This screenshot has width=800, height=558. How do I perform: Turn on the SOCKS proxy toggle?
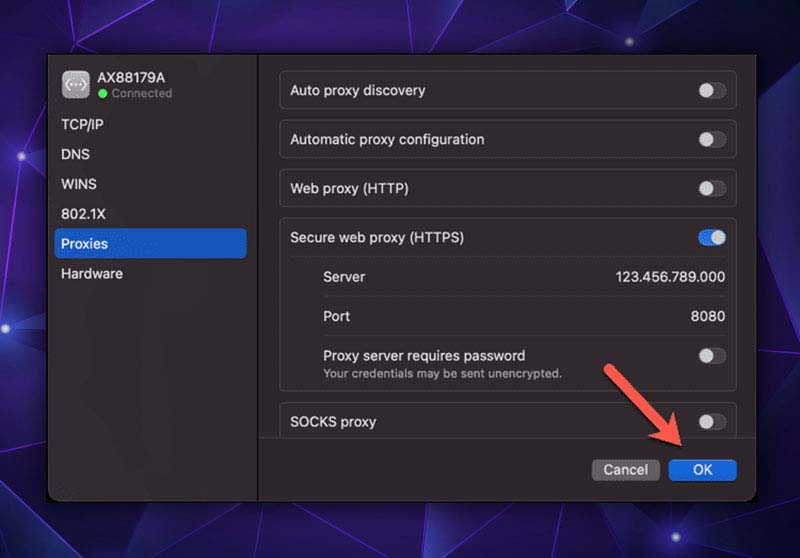[x=712, y=422]
